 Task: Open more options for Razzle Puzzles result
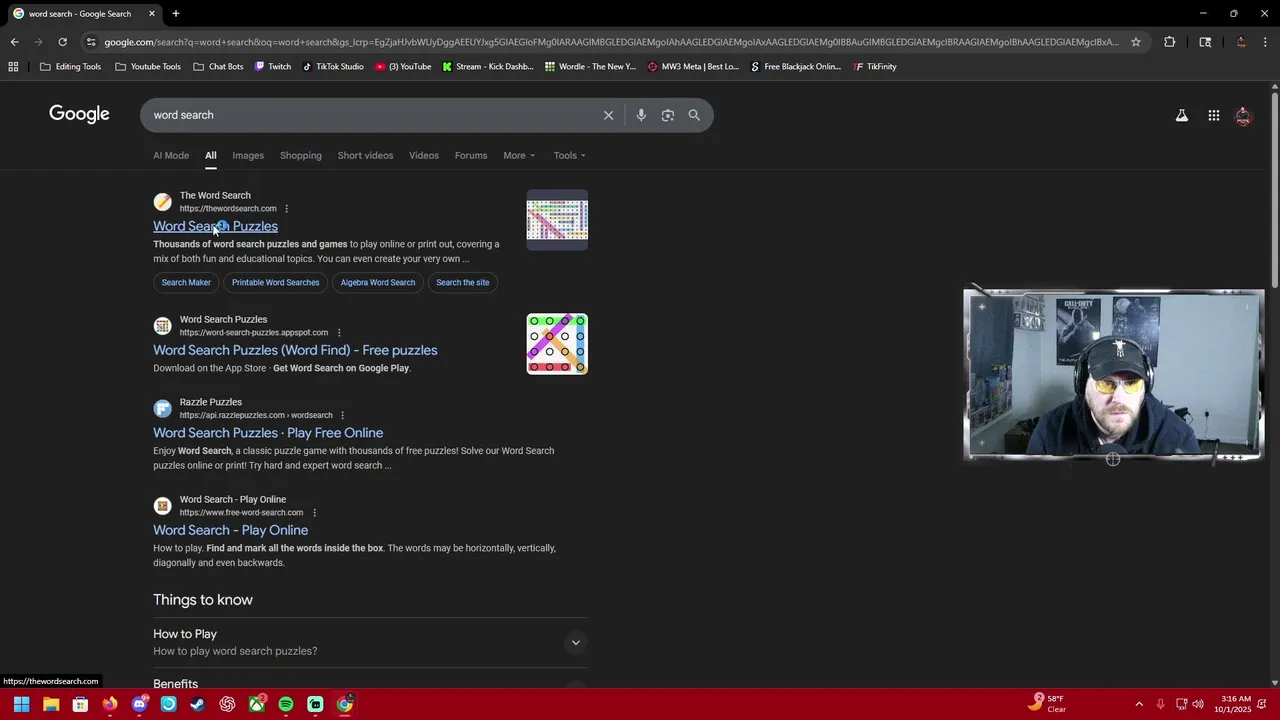[x=342, y=415]
